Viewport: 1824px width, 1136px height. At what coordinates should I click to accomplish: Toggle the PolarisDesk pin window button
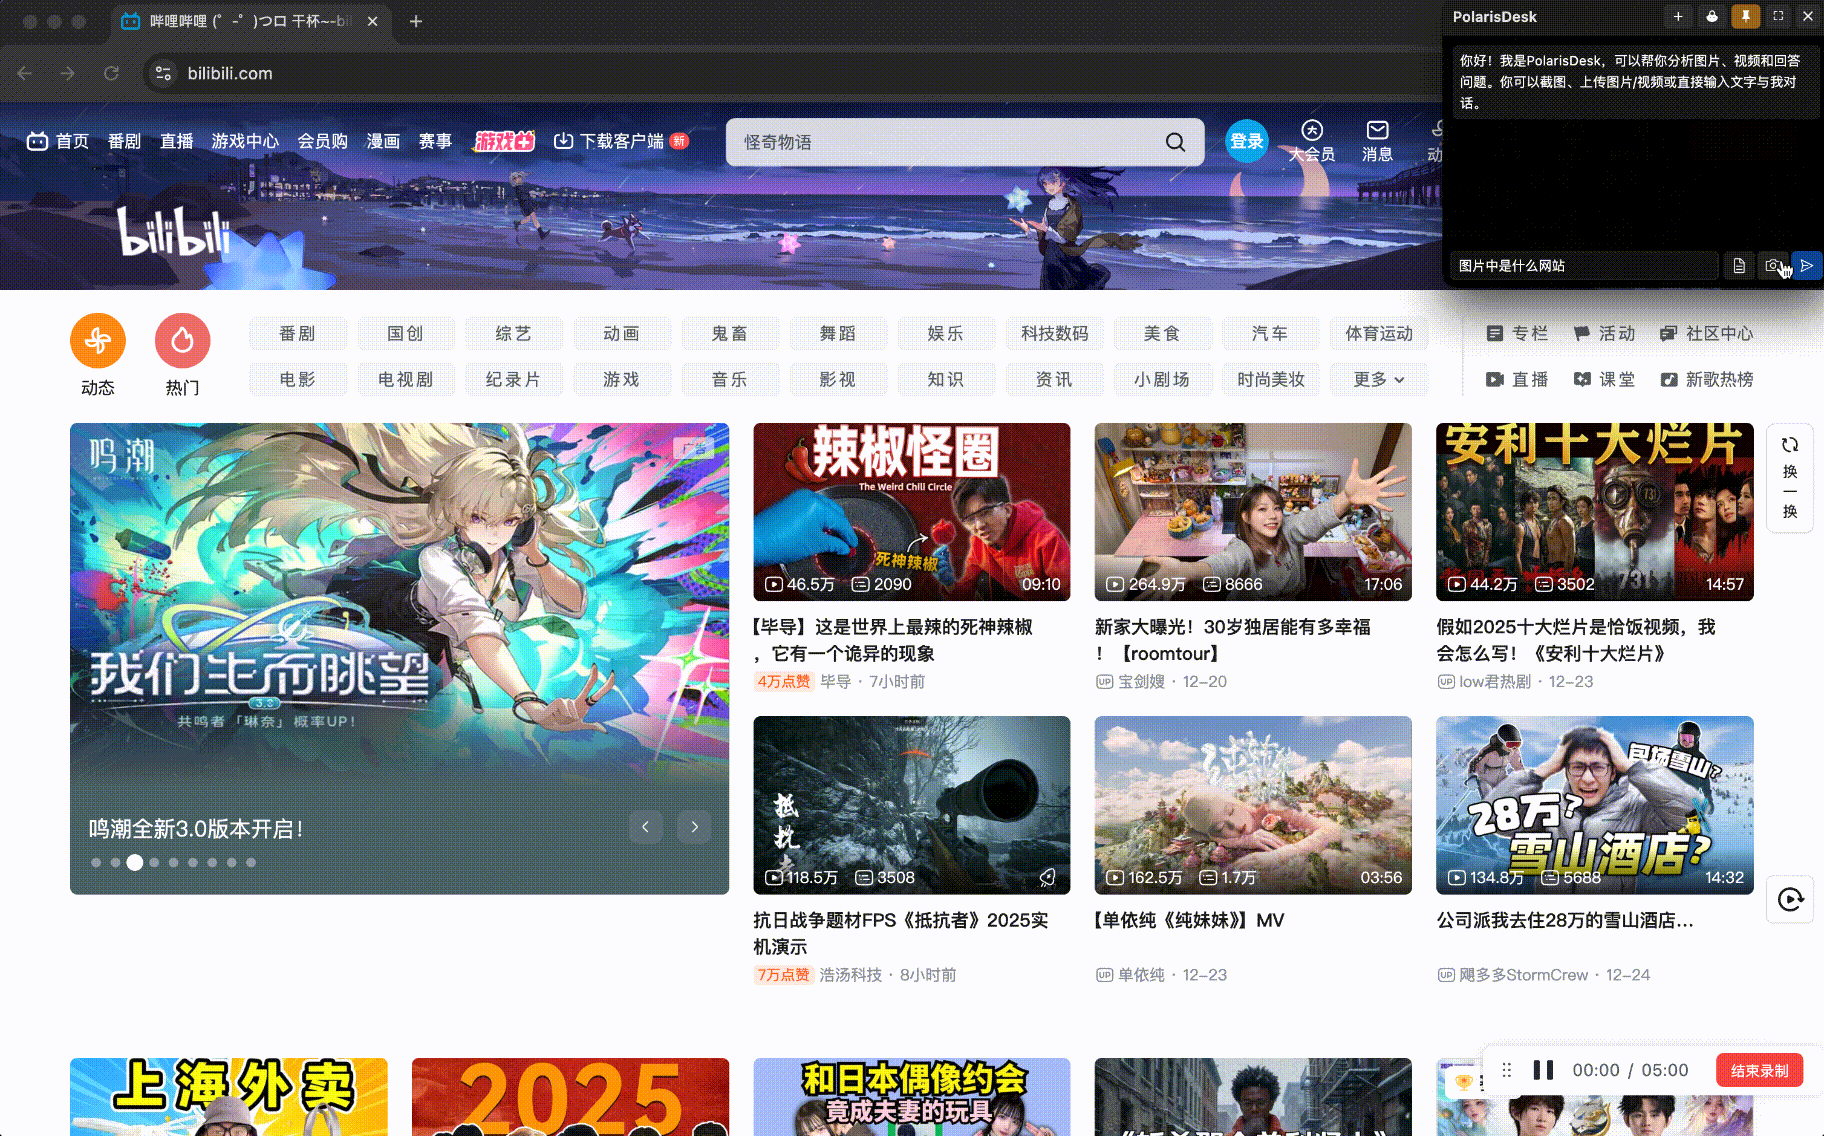[x=1745, y=16]
